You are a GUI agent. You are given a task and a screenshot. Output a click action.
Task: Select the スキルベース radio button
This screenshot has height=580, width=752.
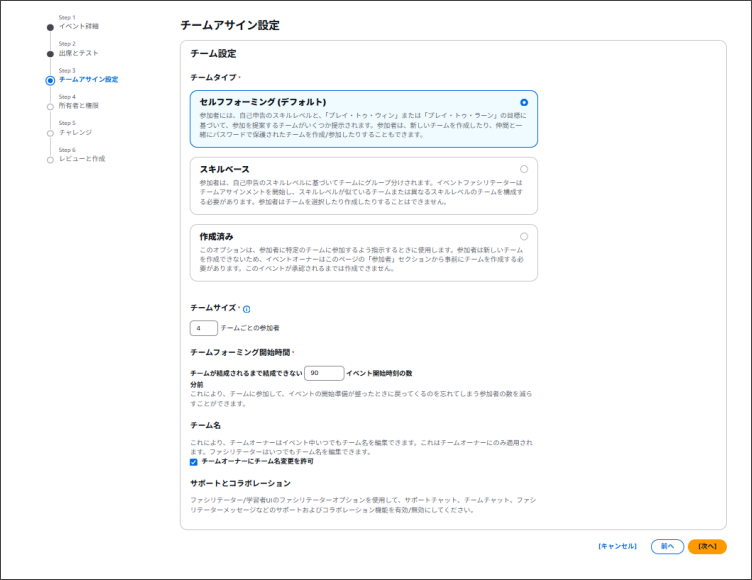(524, 169)
